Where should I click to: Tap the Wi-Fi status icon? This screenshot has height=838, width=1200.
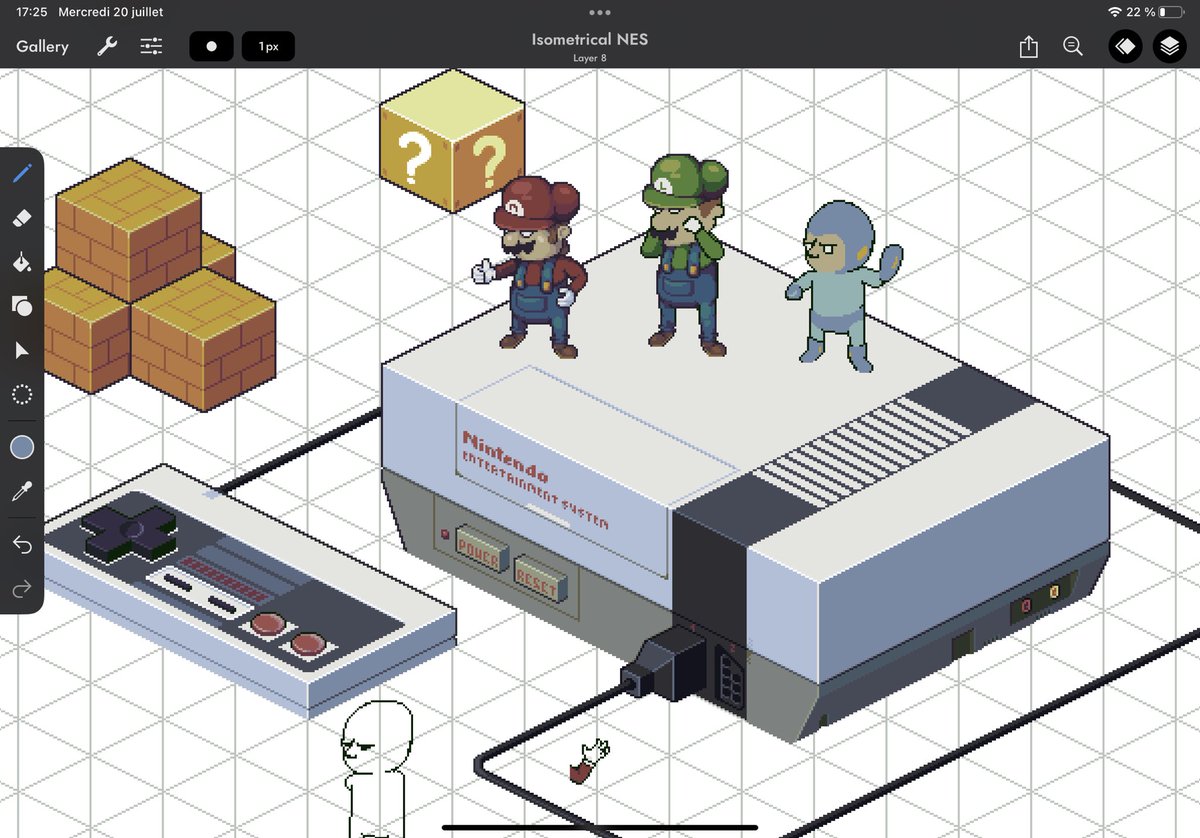pos(1115,12)
